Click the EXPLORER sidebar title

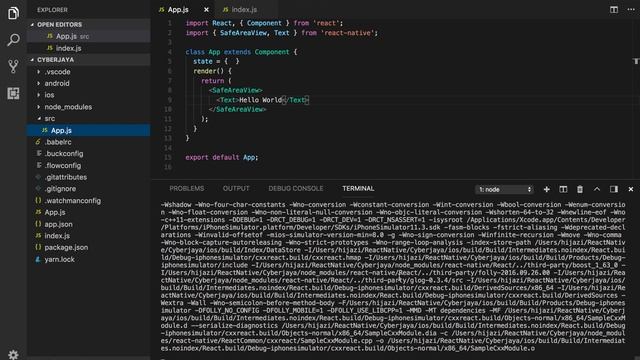[x=52, y=10]
